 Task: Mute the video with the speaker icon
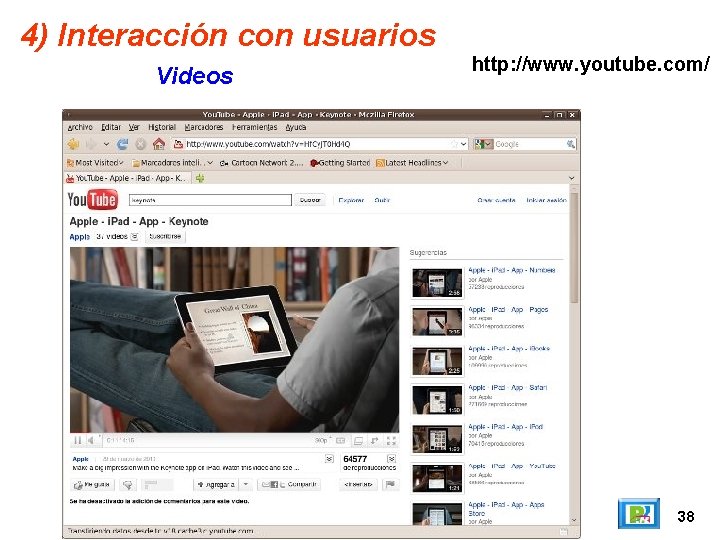[91, 441]
